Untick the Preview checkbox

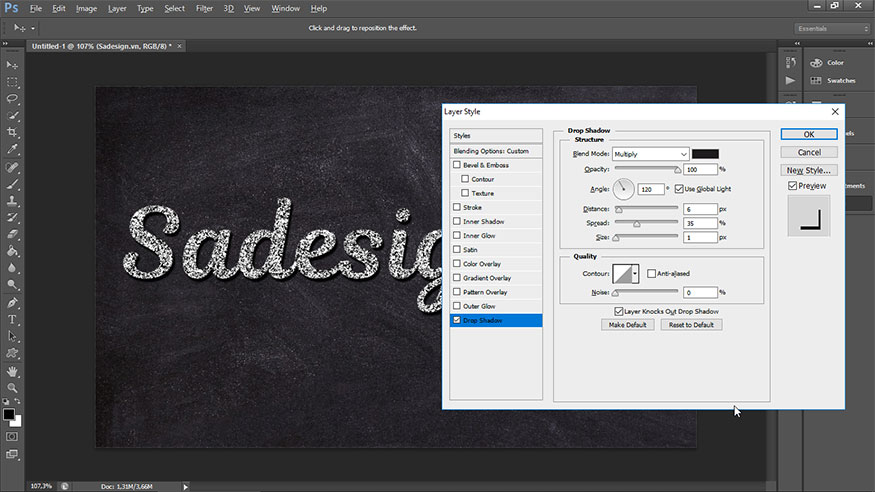point(792,186)
